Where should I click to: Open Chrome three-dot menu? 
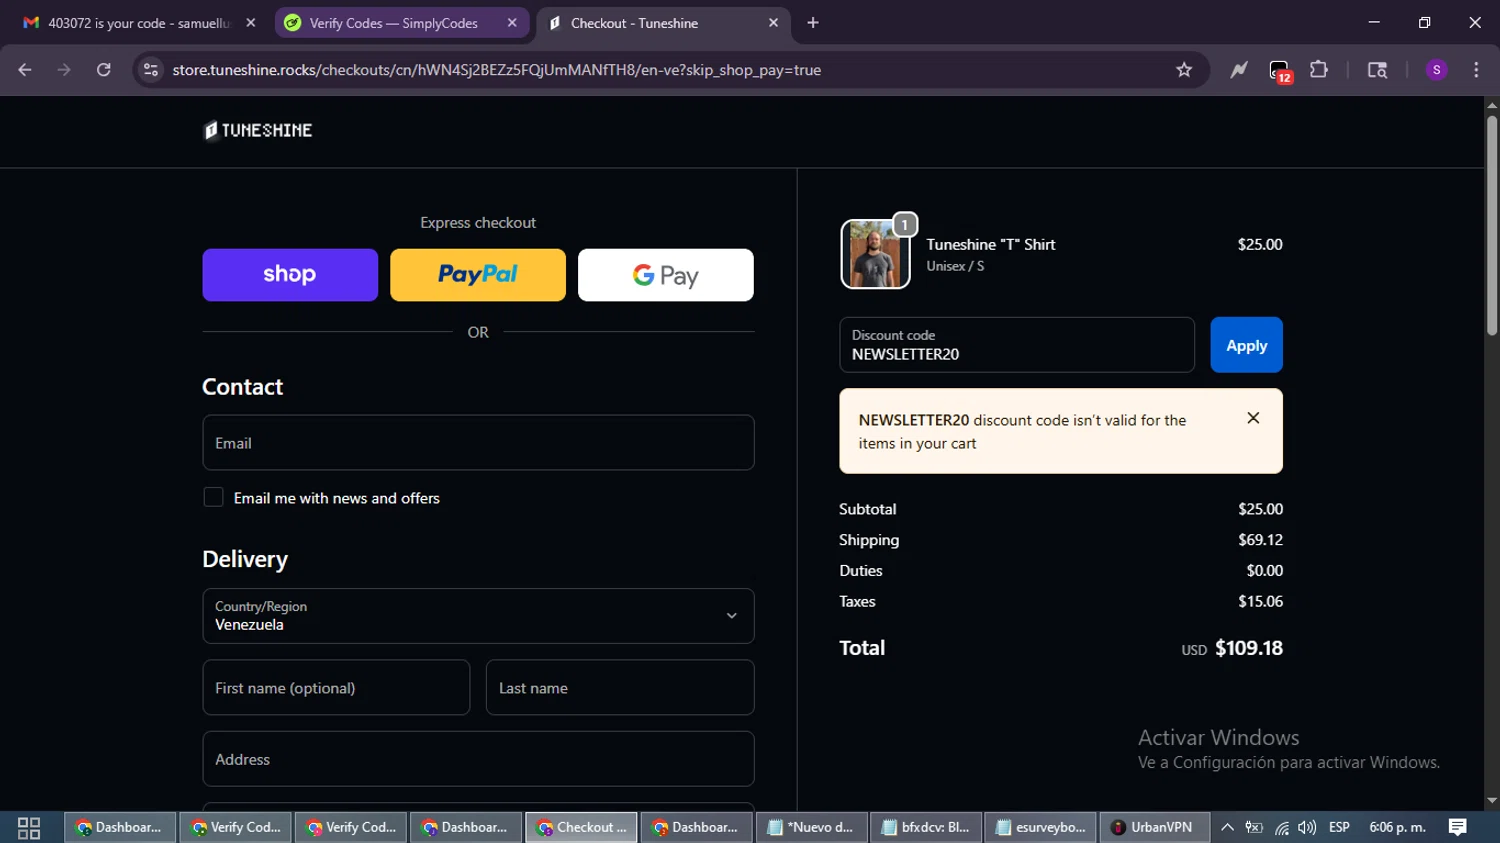(x=1476, y=70)
